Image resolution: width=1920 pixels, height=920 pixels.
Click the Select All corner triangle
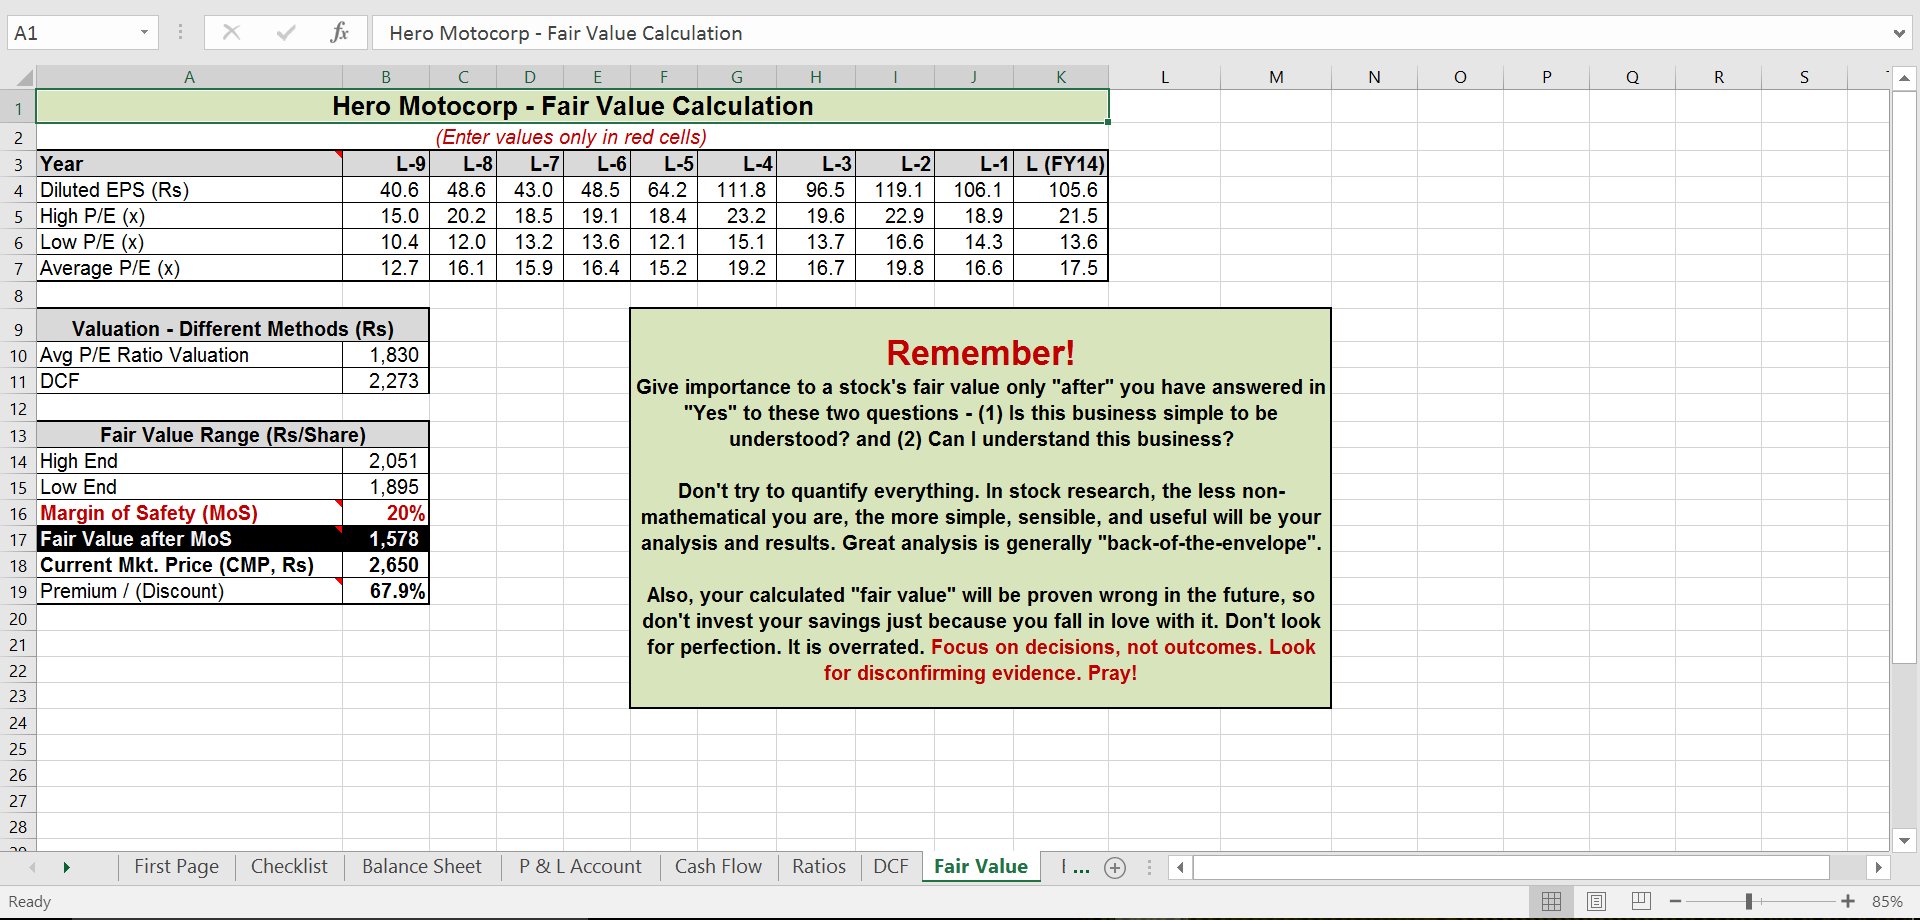[x=24, y=77]
